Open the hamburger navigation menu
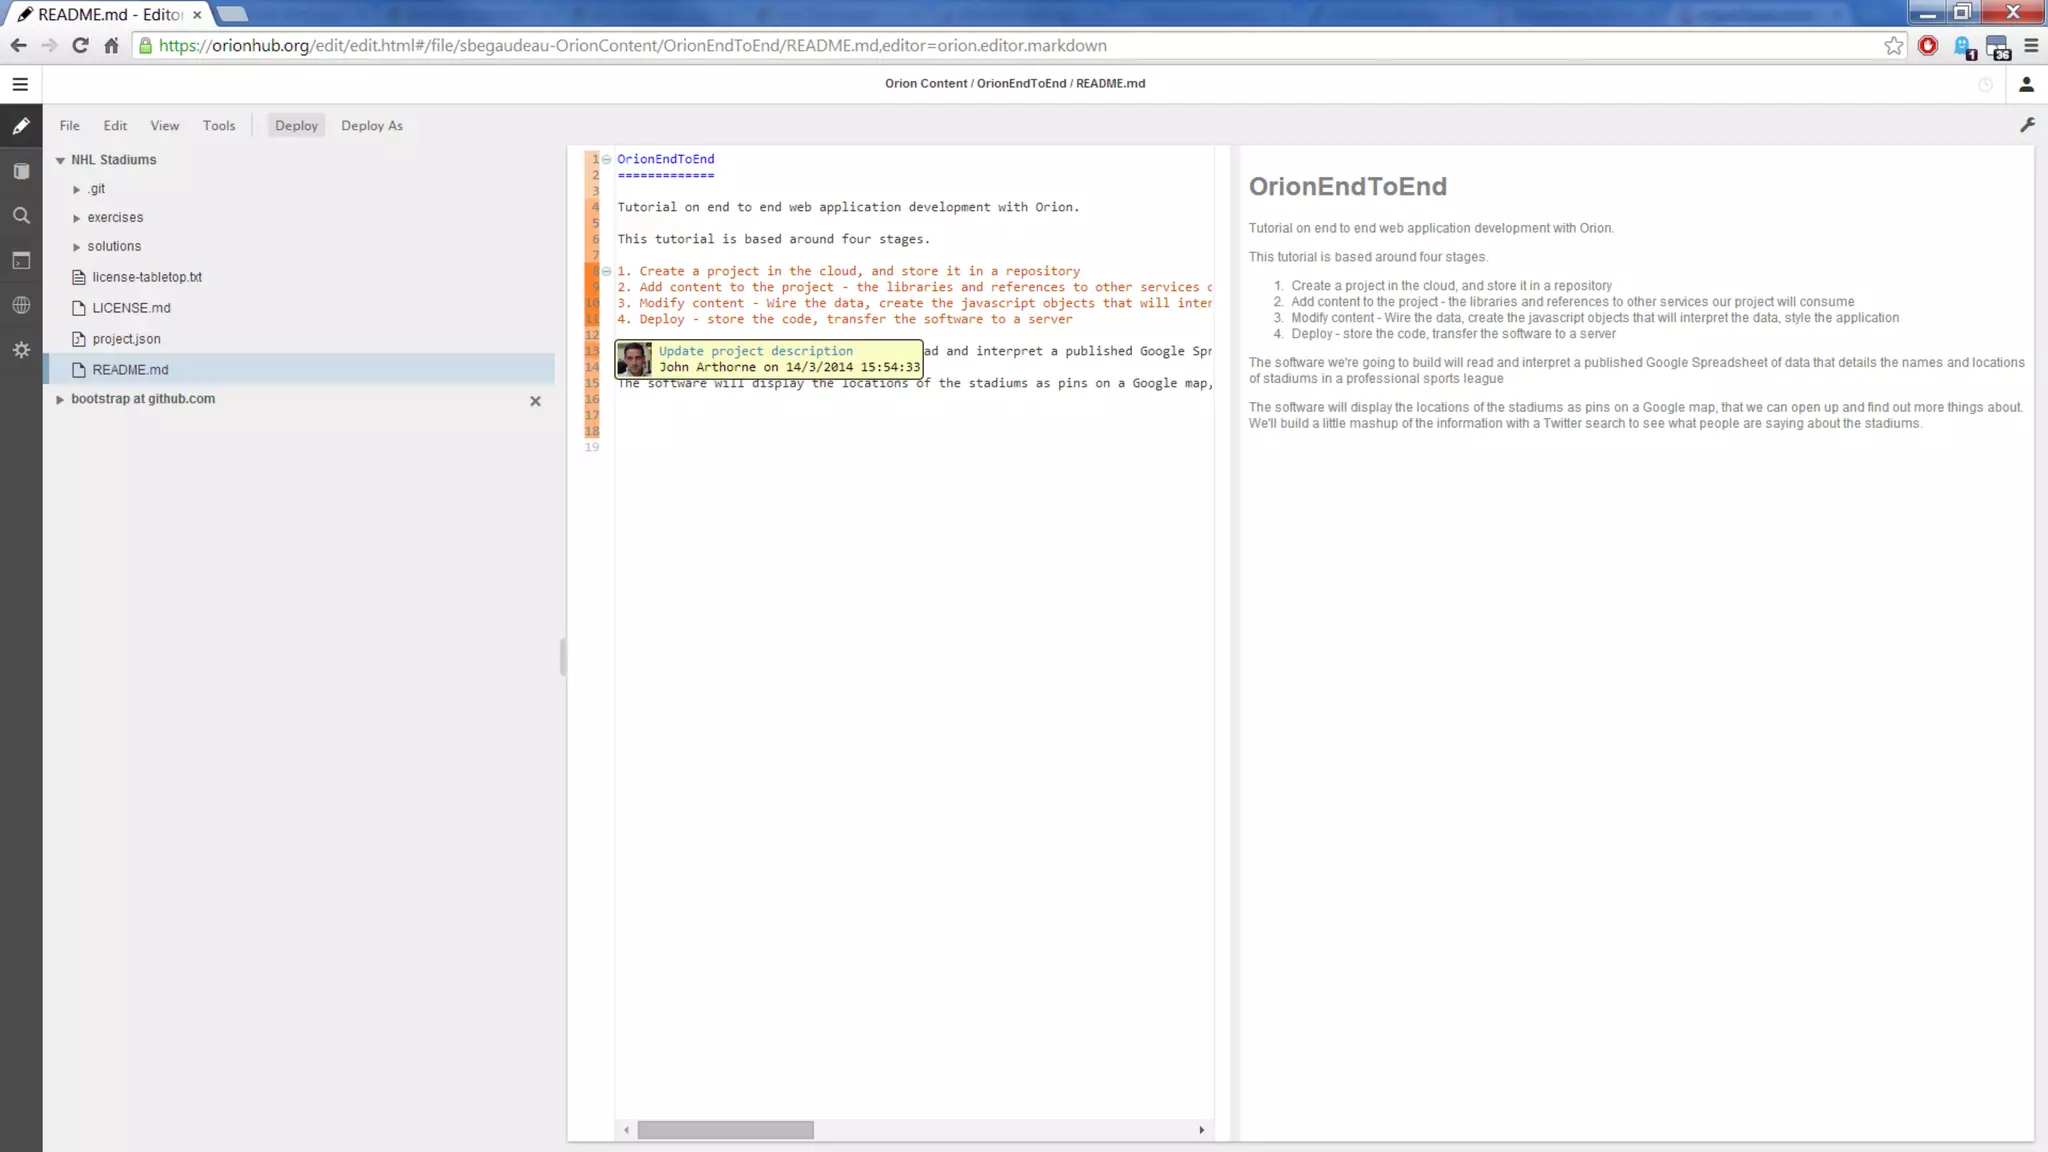This screenshot has width=2048, height=1152. tap(20, 85)
